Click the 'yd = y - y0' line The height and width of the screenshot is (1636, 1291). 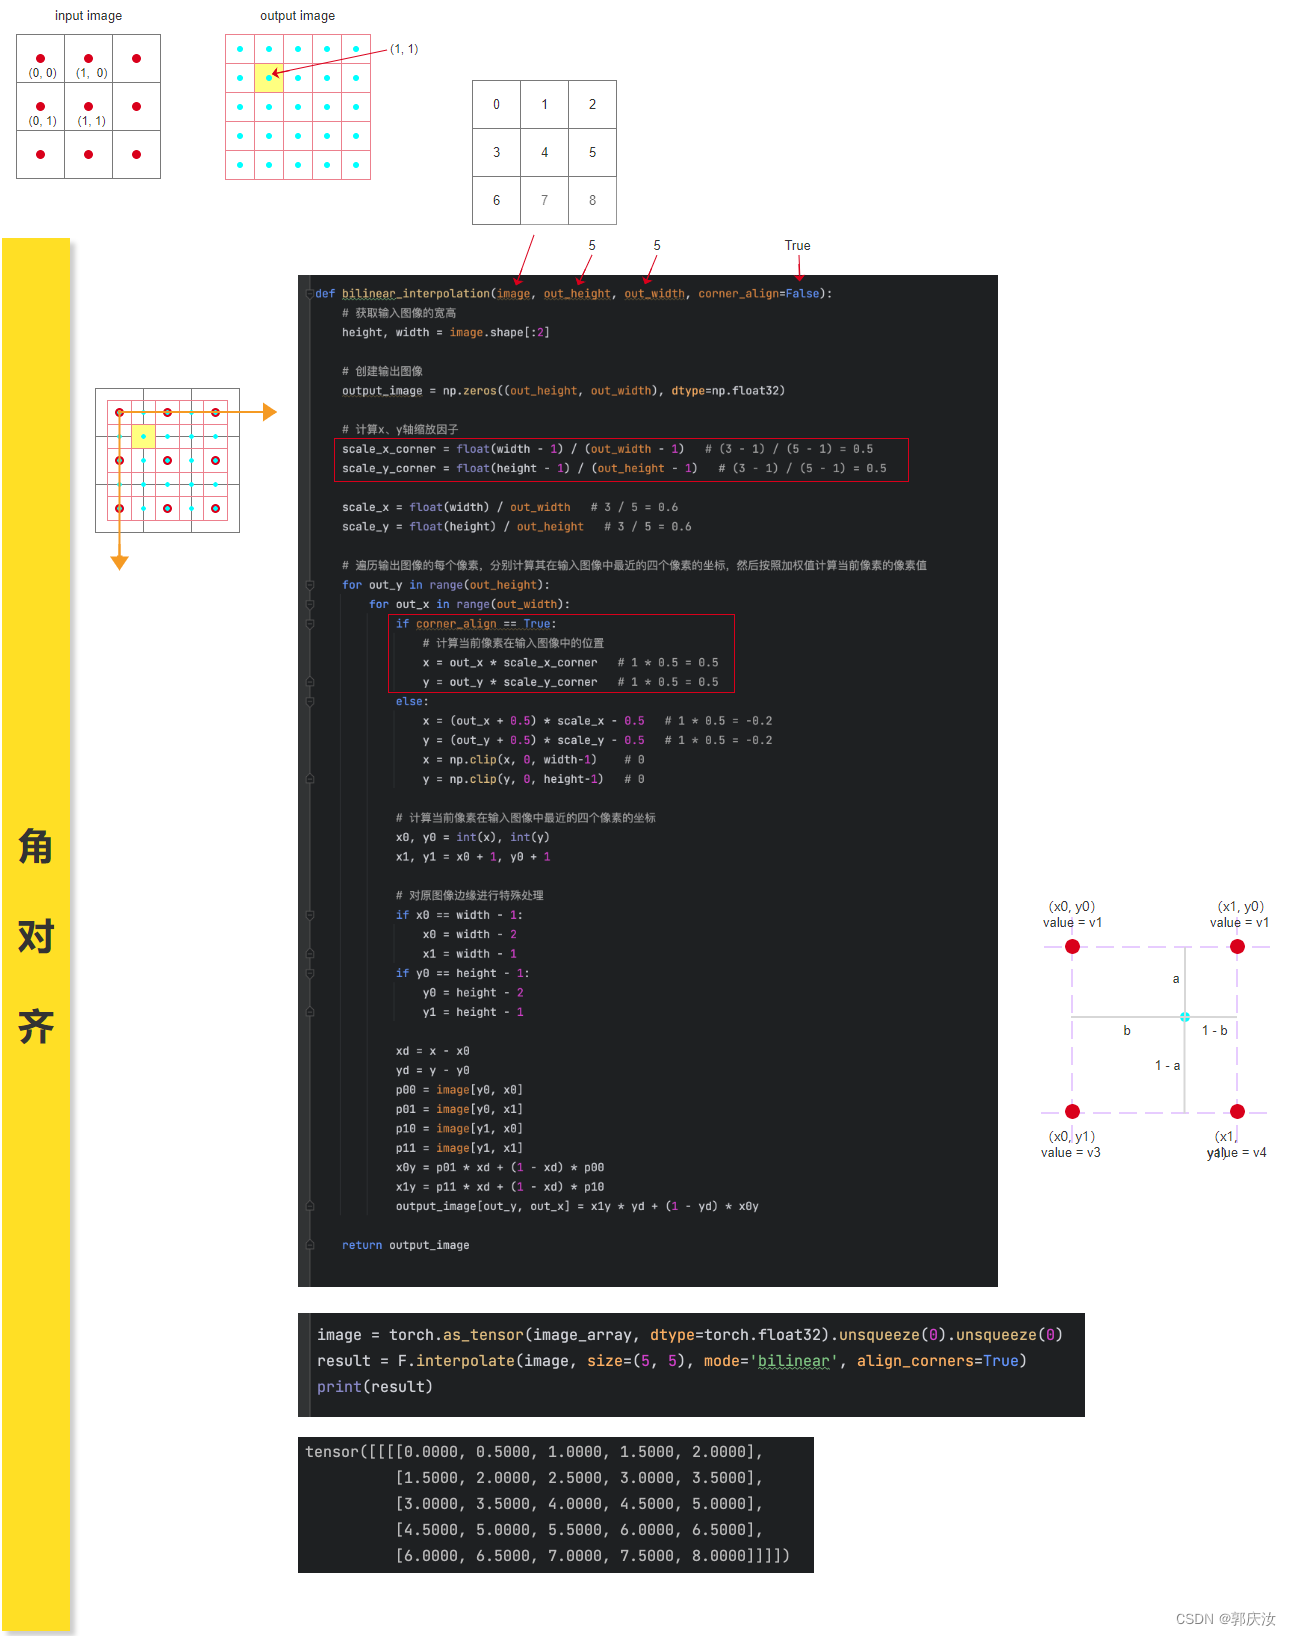click(432, 1071)
